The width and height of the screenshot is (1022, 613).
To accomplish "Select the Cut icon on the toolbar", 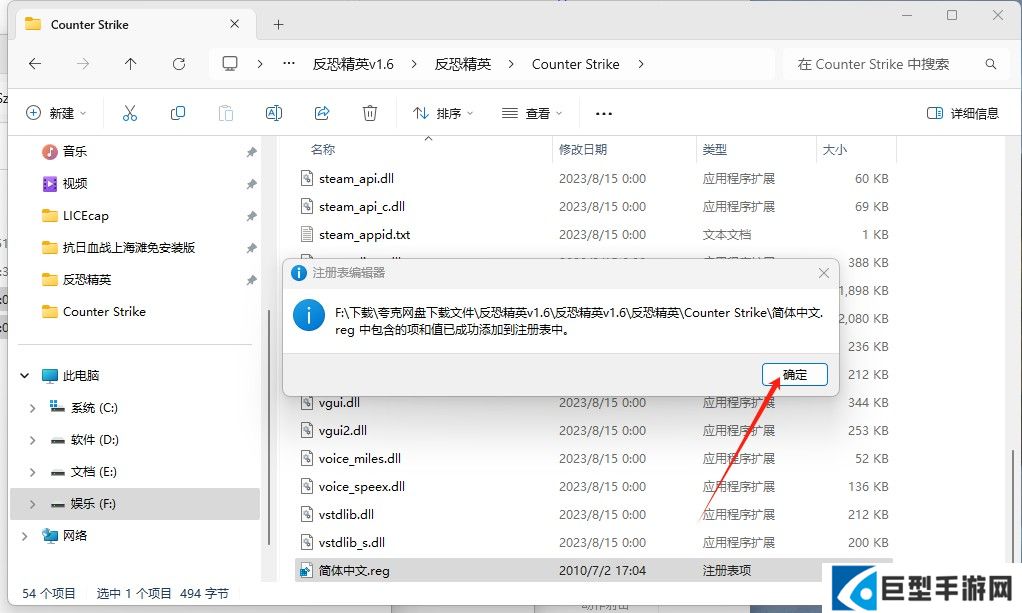I will coord(129,112).
